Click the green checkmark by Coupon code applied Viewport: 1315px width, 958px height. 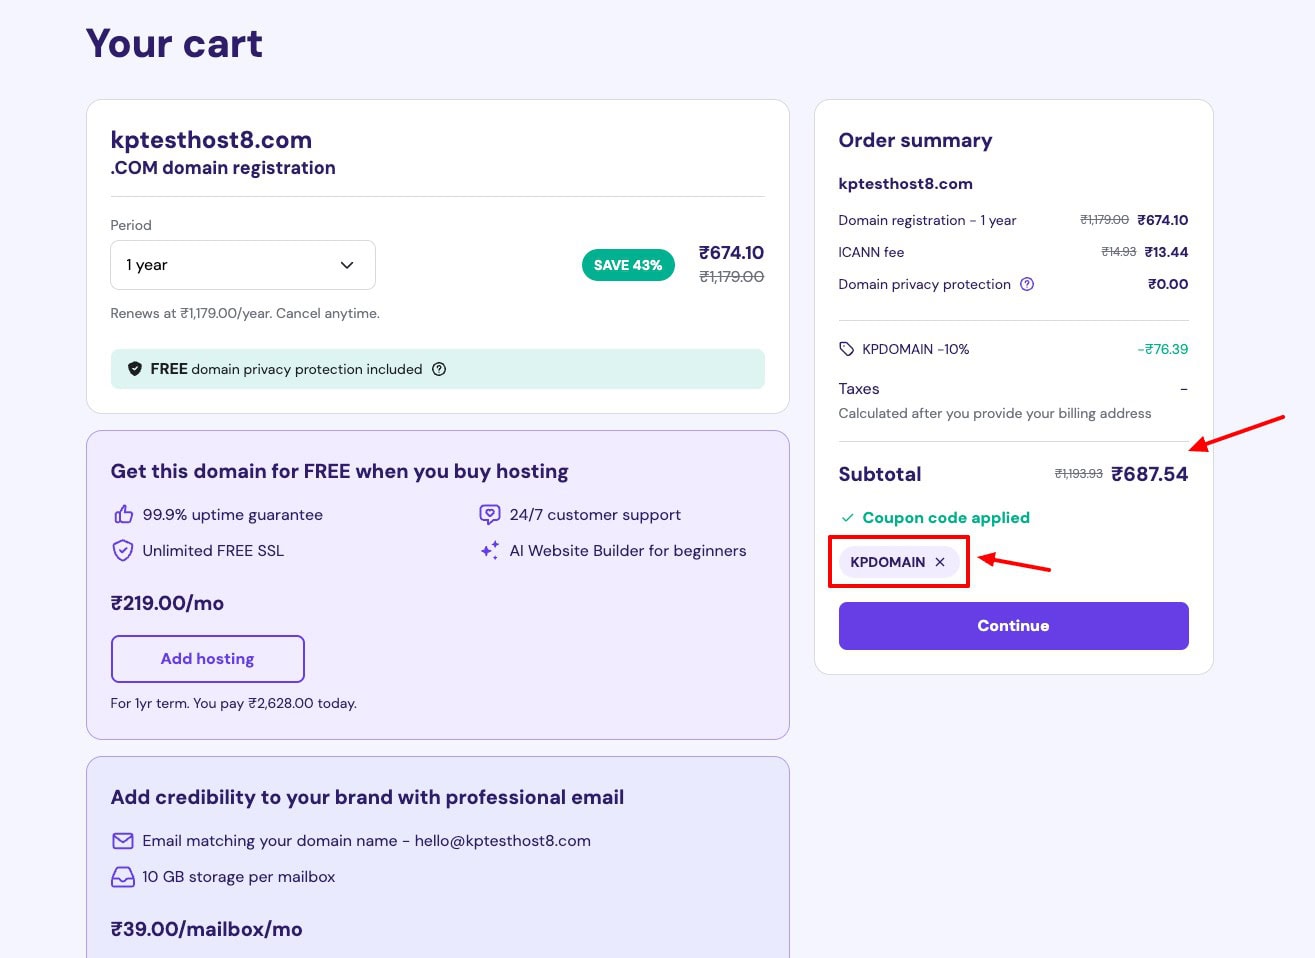(x=847, y=518)
